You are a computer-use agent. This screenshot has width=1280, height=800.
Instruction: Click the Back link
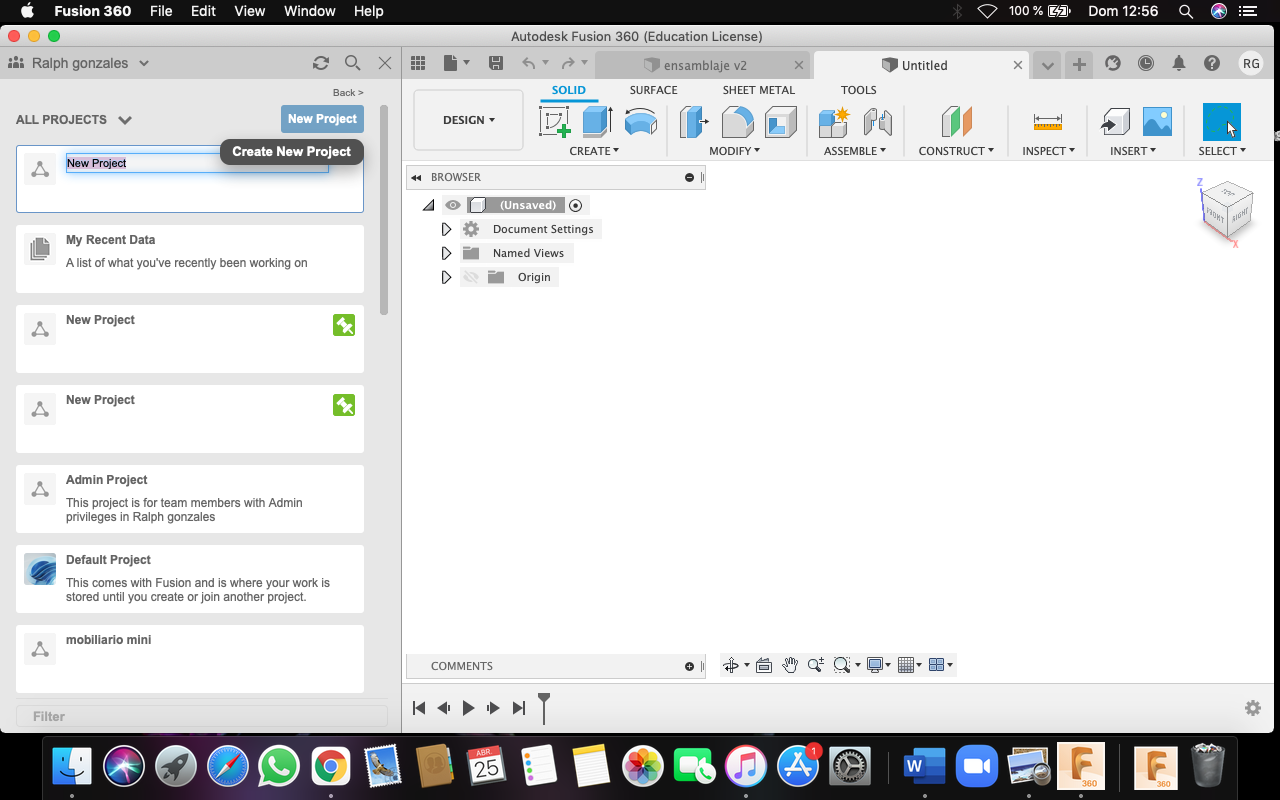[348, 93]
